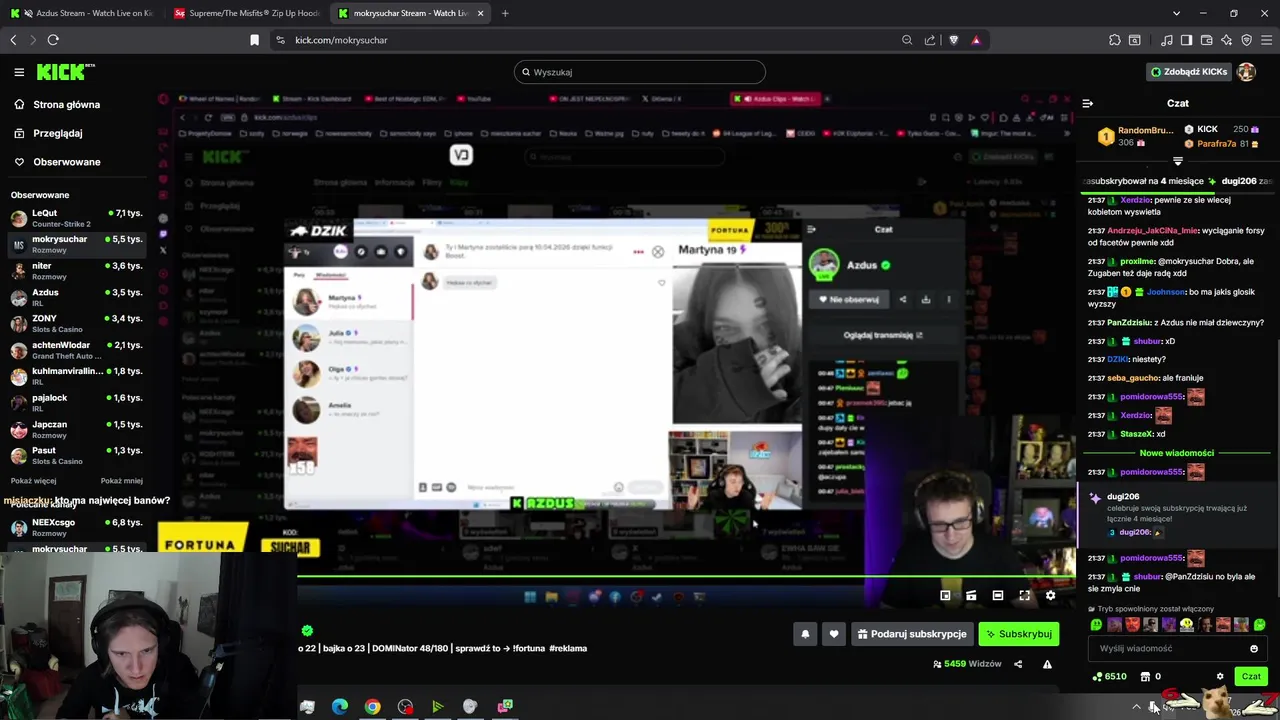Open media control music note icon
1280x720 pixels.
1167,40
